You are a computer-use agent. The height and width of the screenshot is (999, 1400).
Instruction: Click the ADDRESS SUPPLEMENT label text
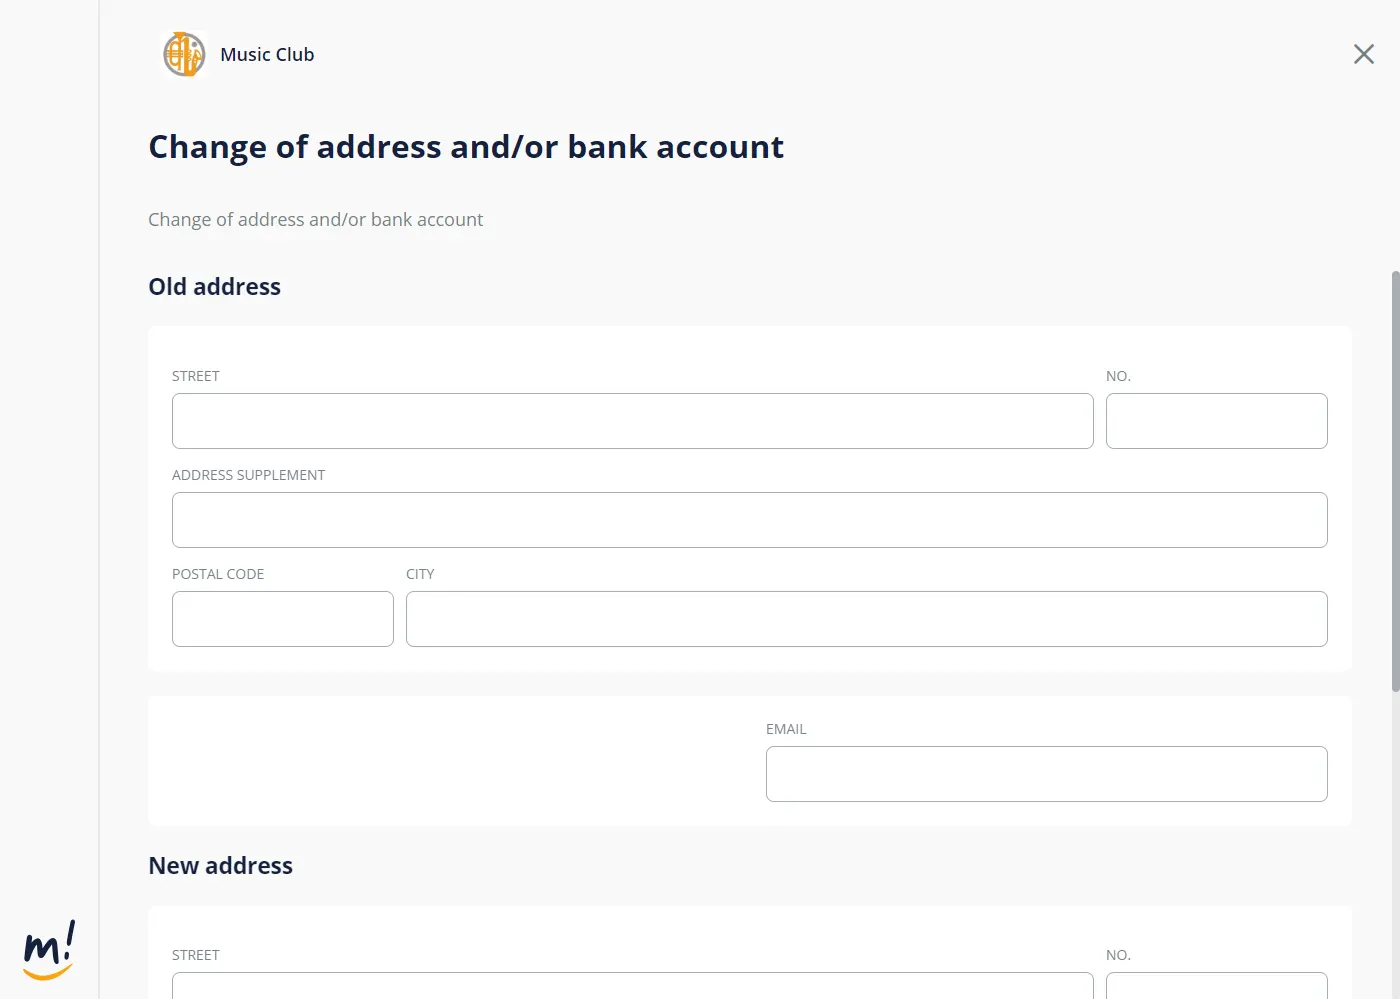248,475
